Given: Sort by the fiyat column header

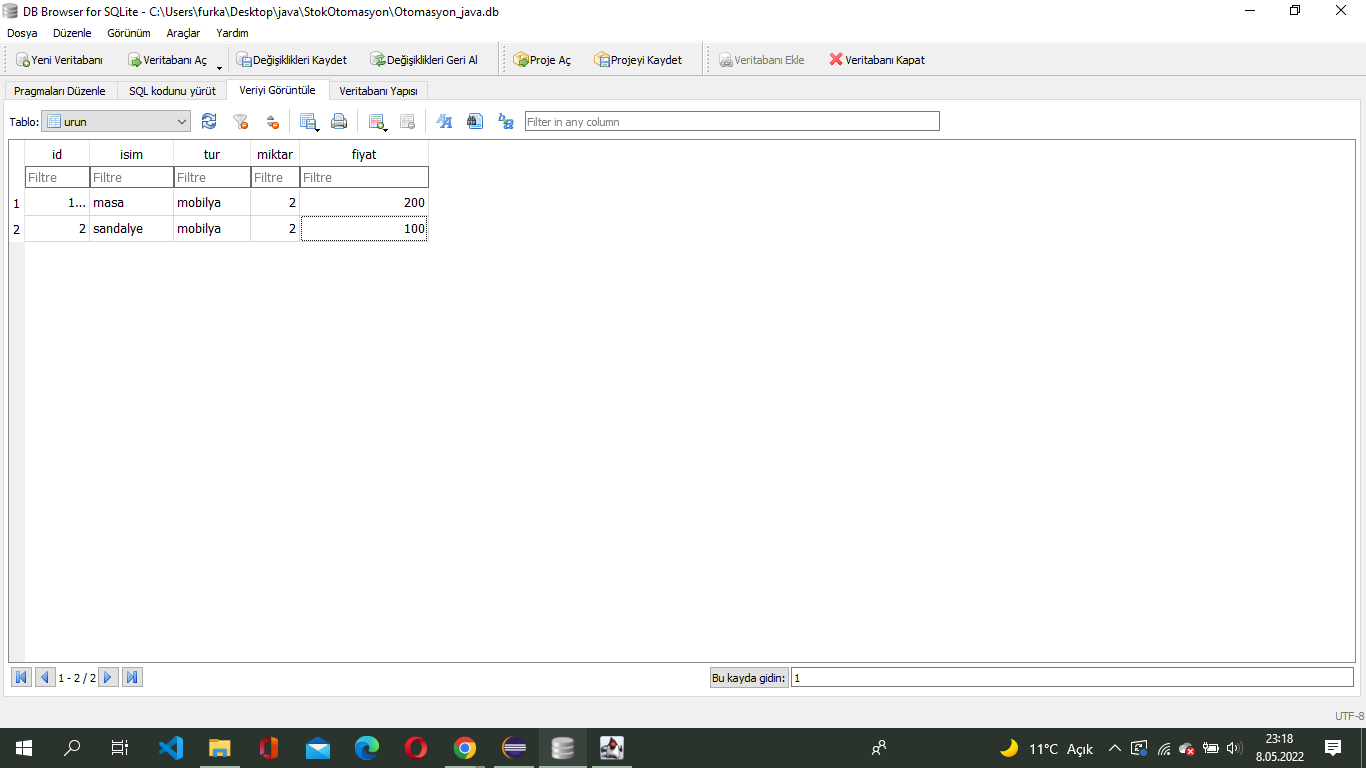Looking at the screenshot, I should tap(364, 154).
